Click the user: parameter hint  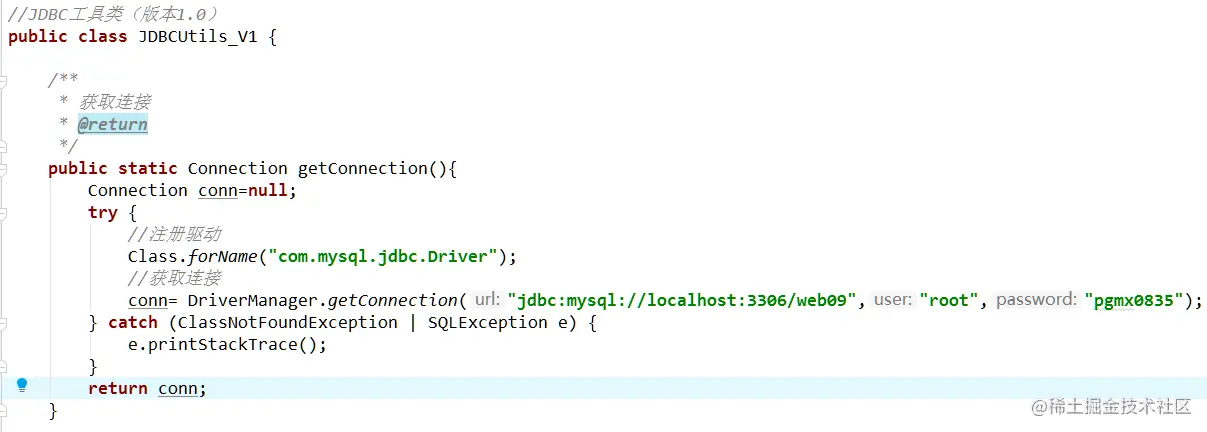pyautogui.click(x=892, y=300)
